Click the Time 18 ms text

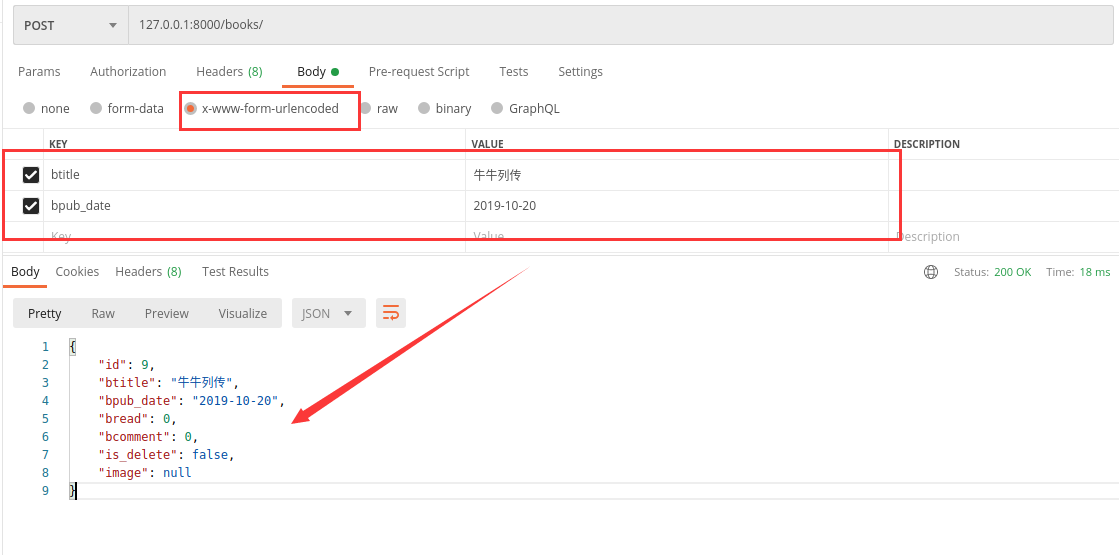click(x=1078, y=272)
